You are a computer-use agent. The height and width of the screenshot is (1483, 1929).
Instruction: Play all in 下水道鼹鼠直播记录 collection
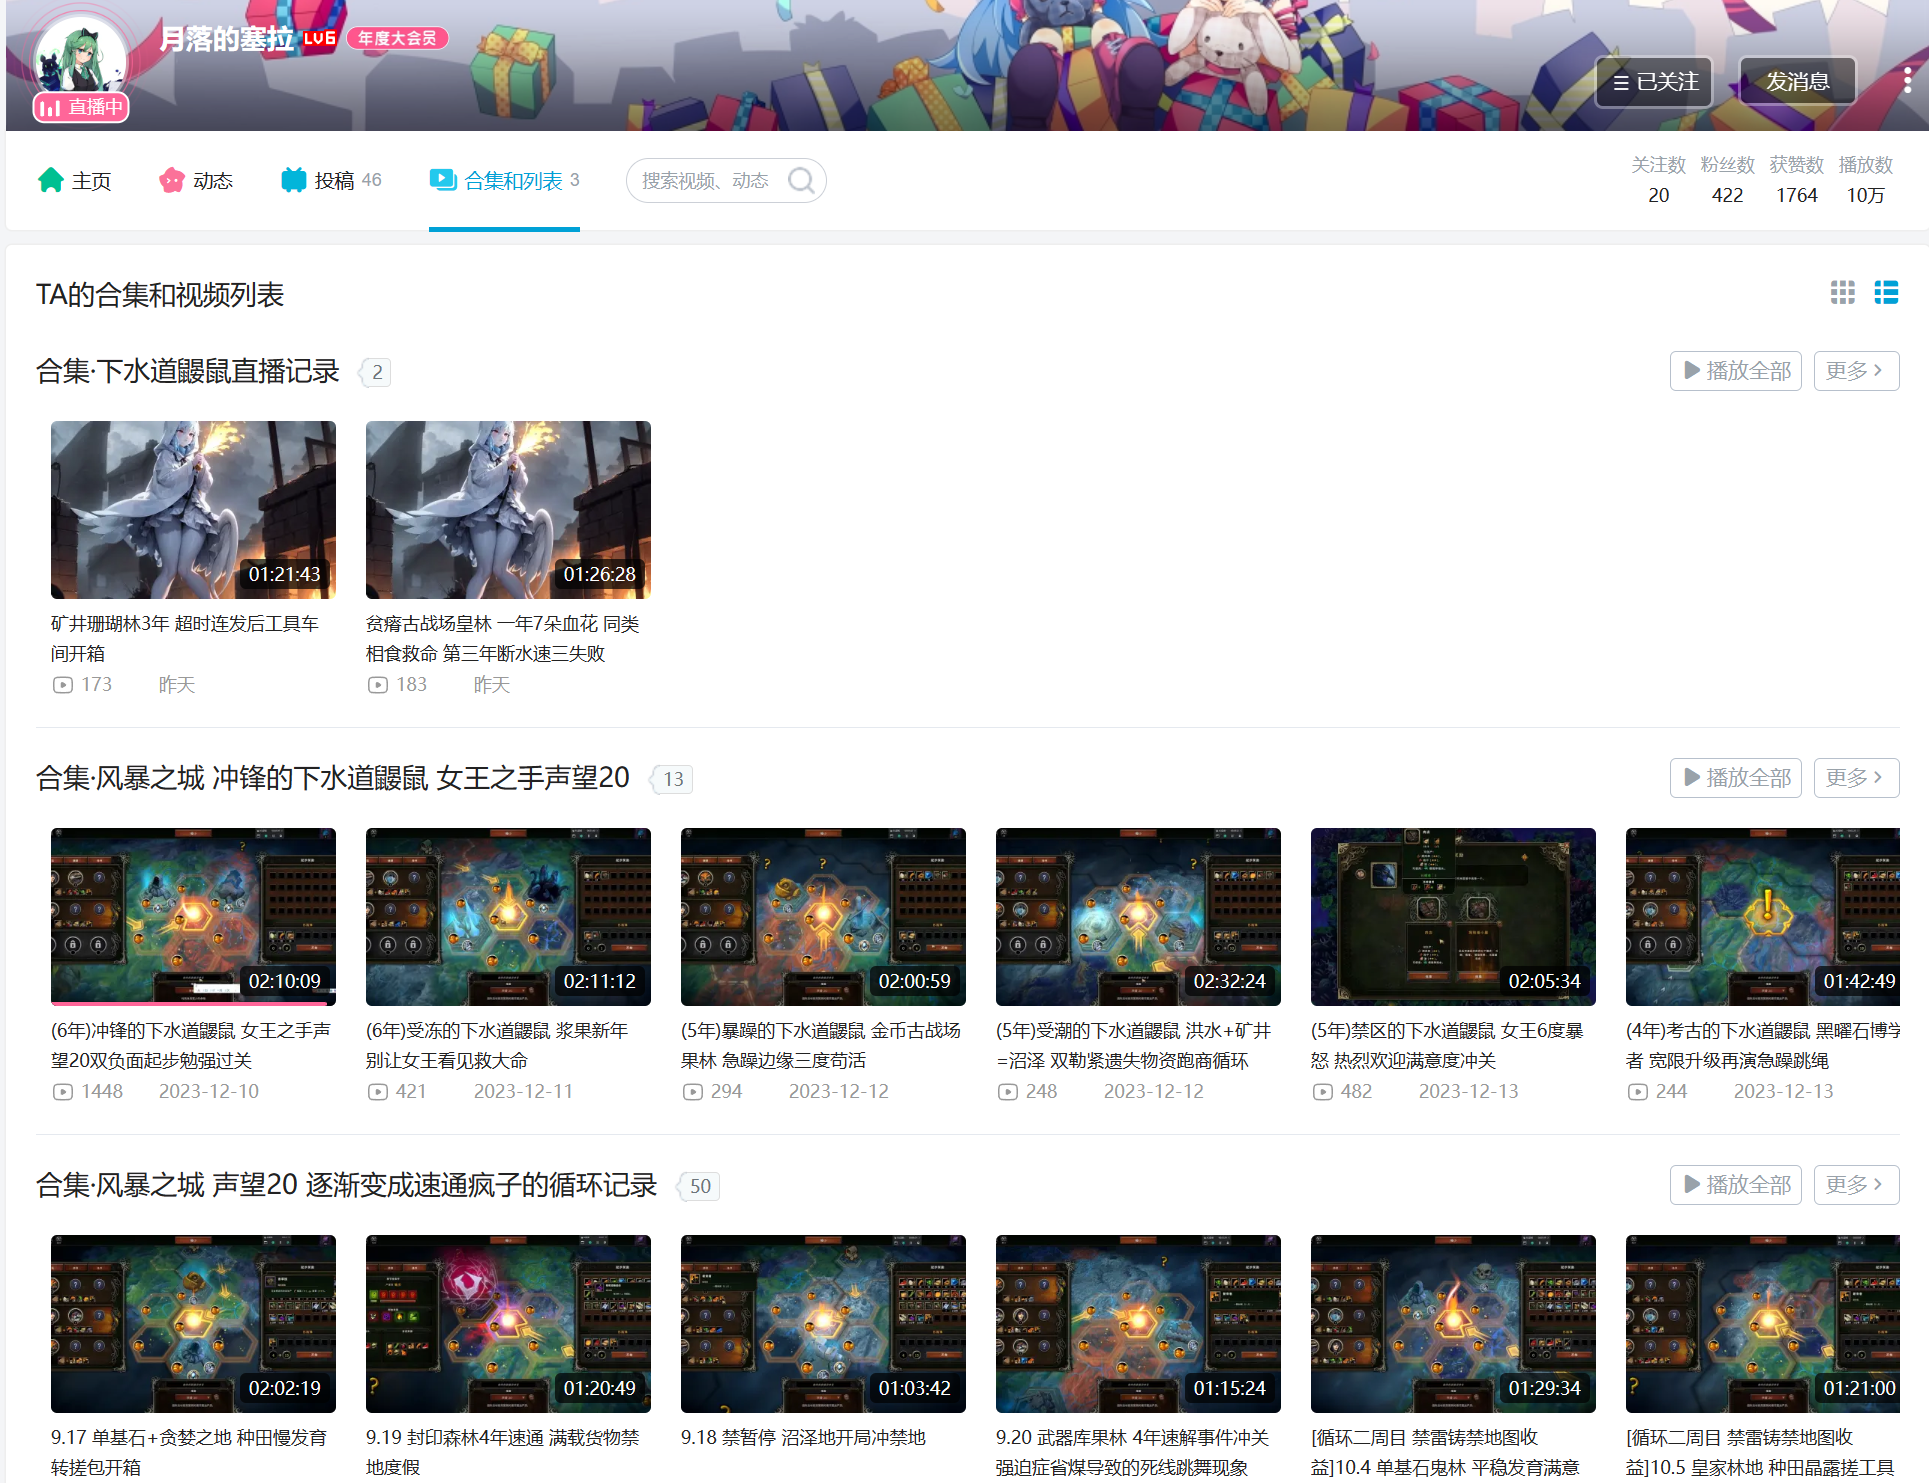[1735, 371]
